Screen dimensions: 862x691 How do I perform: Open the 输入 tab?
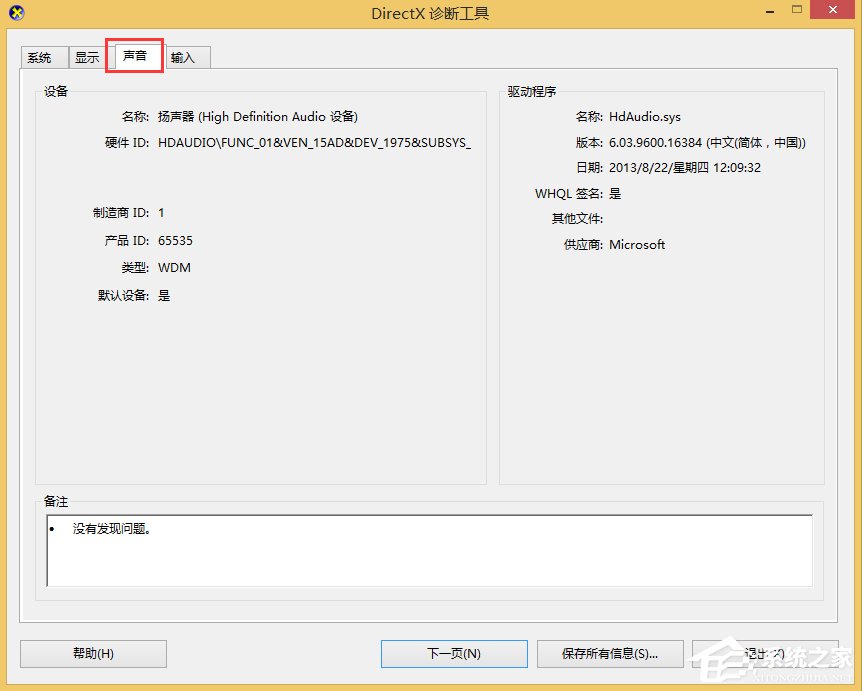point(186,57)
